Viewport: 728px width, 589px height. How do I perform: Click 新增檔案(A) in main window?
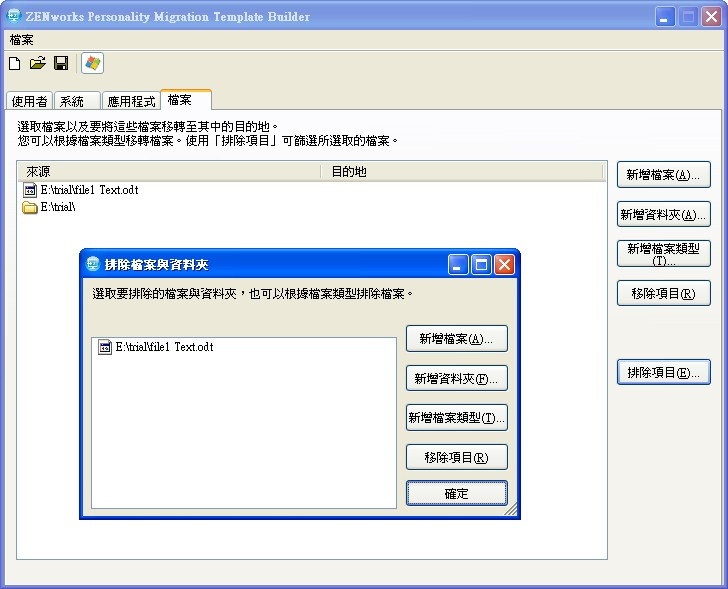click(x=663, y=175)
